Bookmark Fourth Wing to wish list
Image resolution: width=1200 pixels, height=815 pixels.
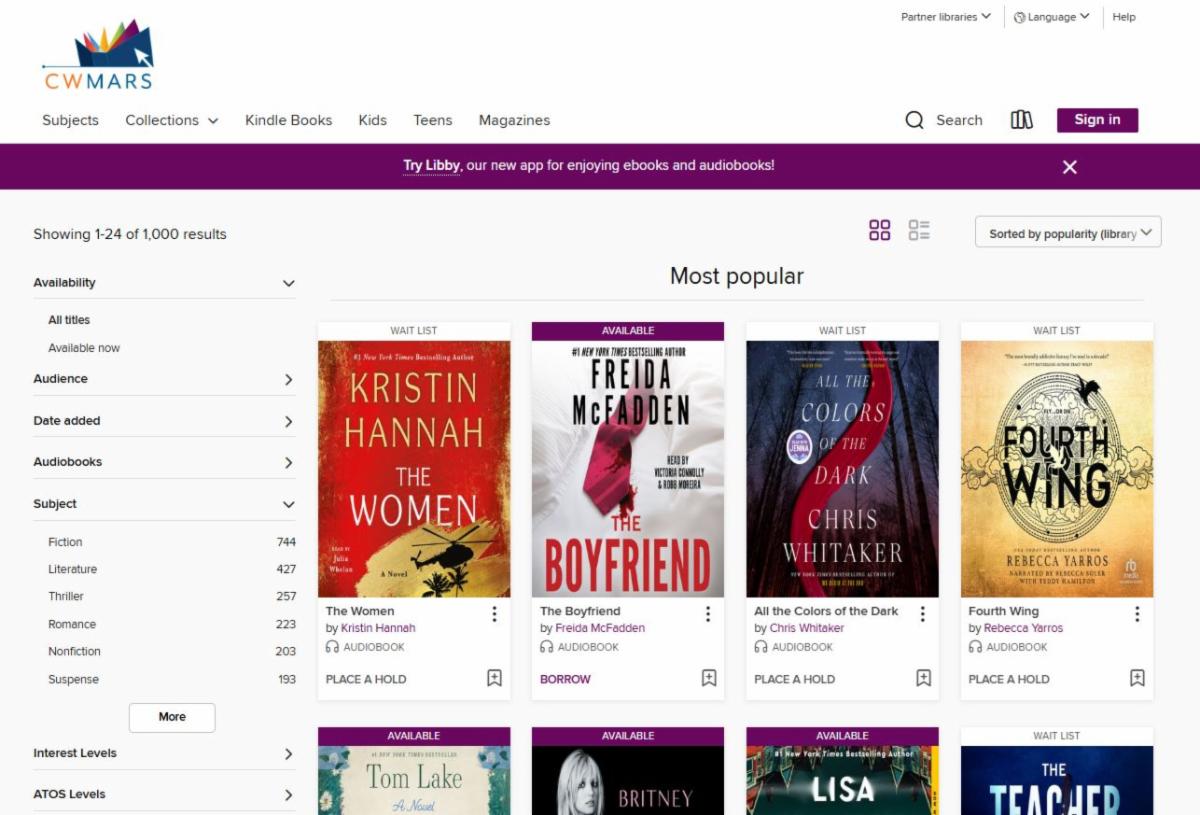pos(1137,678)
